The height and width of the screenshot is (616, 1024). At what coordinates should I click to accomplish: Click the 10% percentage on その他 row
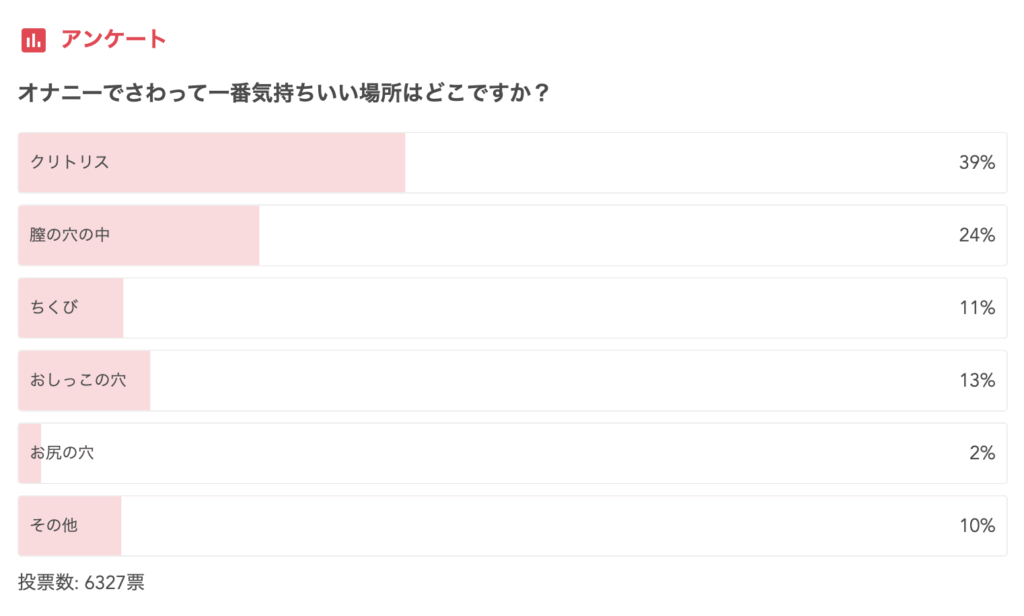point(977,525)
